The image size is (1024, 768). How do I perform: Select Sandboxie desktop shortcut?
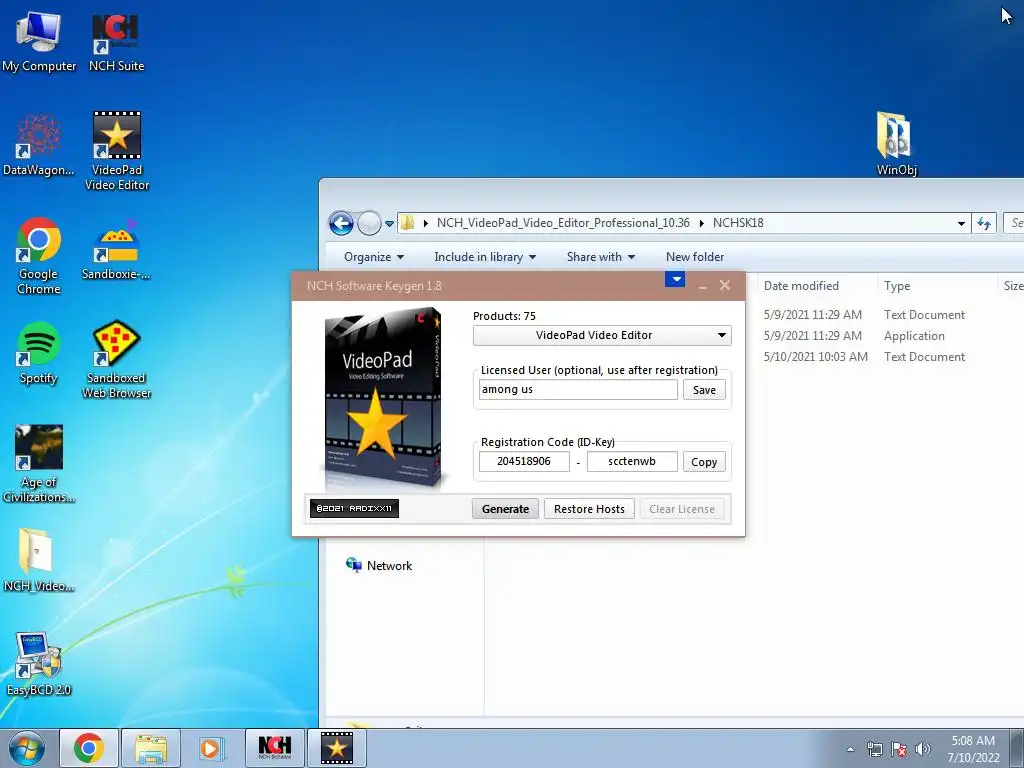click(116, 249)
